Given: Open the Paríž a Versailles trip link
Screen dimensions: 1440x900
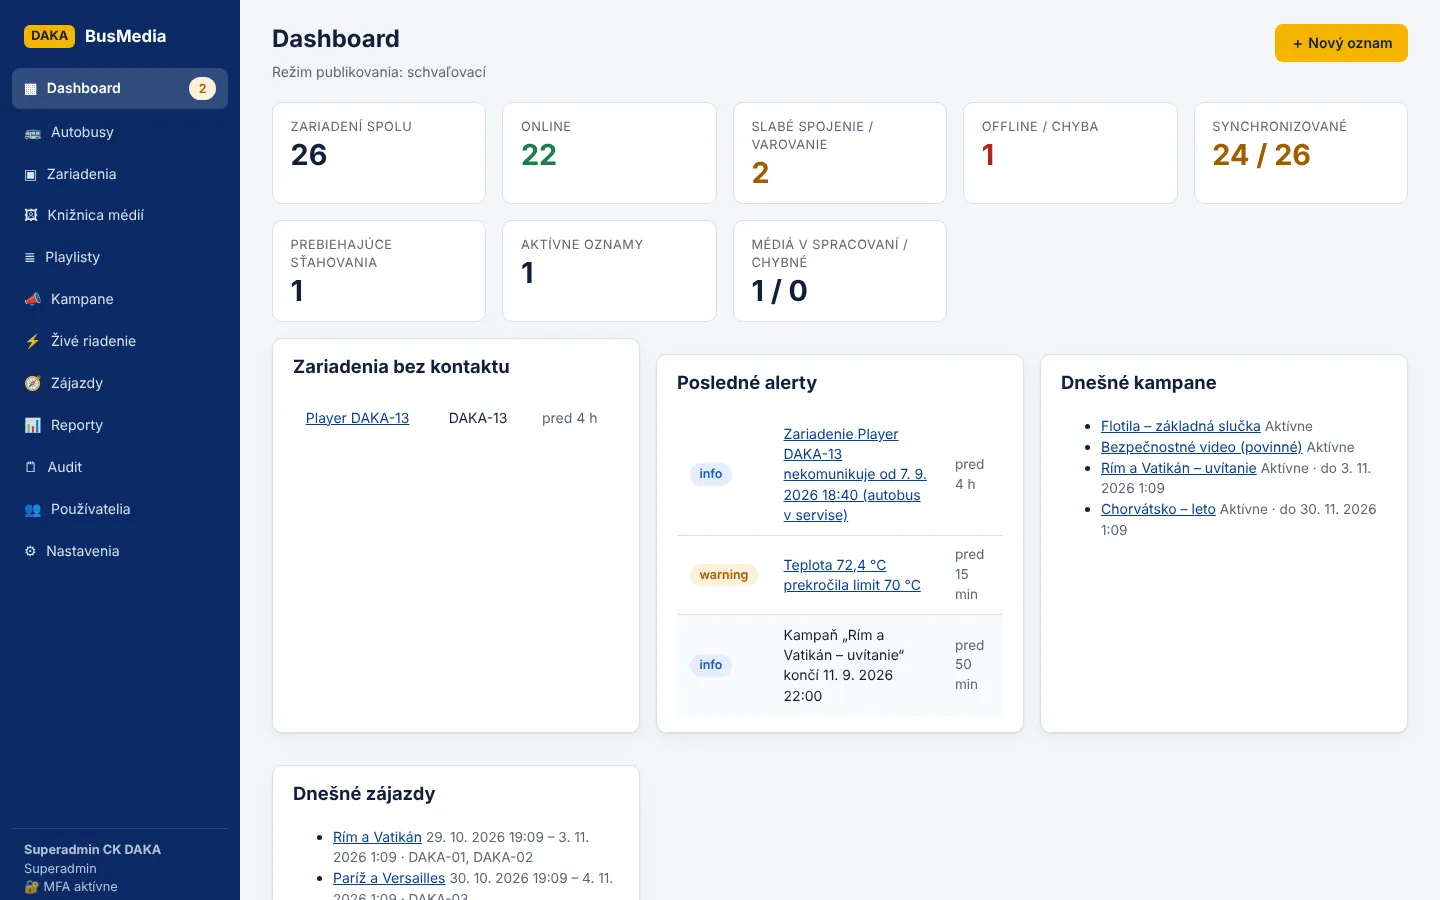Looking at the screenshot, I should (389, 878).
